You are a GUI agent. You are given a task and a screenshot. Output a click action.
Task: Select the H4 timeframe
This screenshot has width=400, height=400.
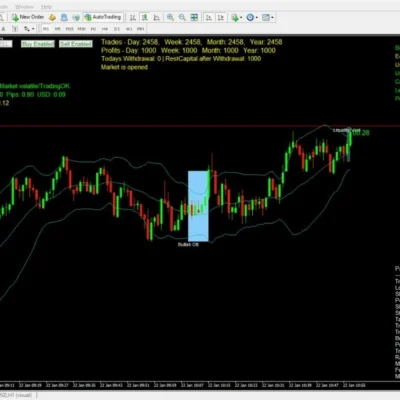[105, 29]
